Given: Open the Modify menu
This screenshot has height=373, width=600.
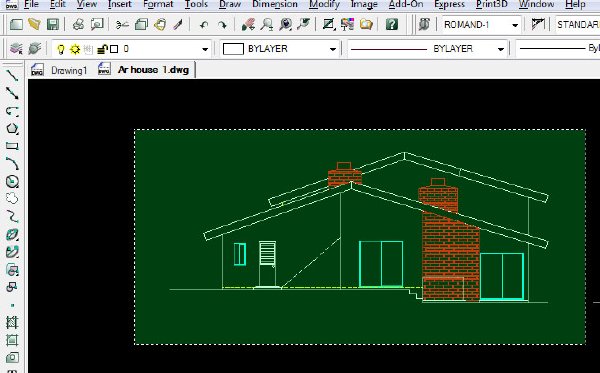Looking at the screenshot, I should [x=324, y=5].
